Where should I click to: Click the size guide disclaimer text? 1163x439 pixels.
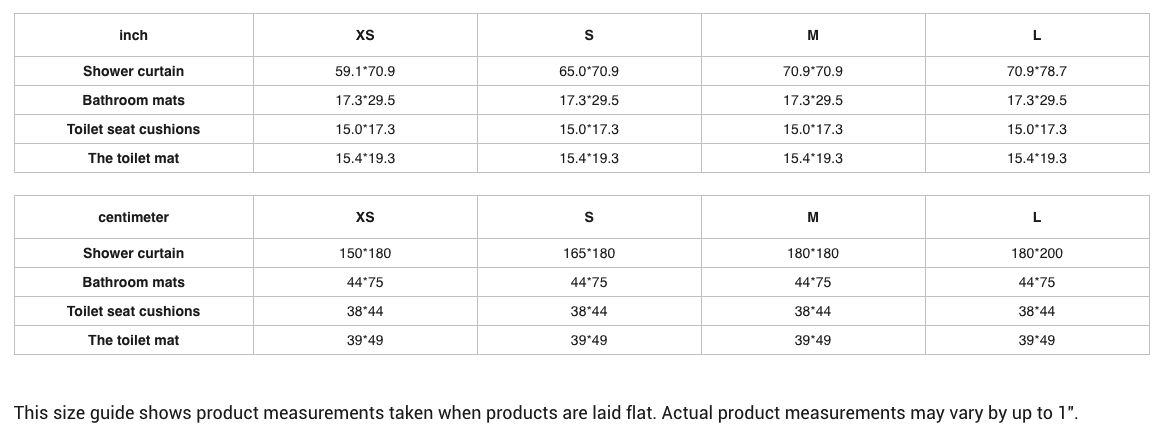pyautogui.click(x=546, y=413)
